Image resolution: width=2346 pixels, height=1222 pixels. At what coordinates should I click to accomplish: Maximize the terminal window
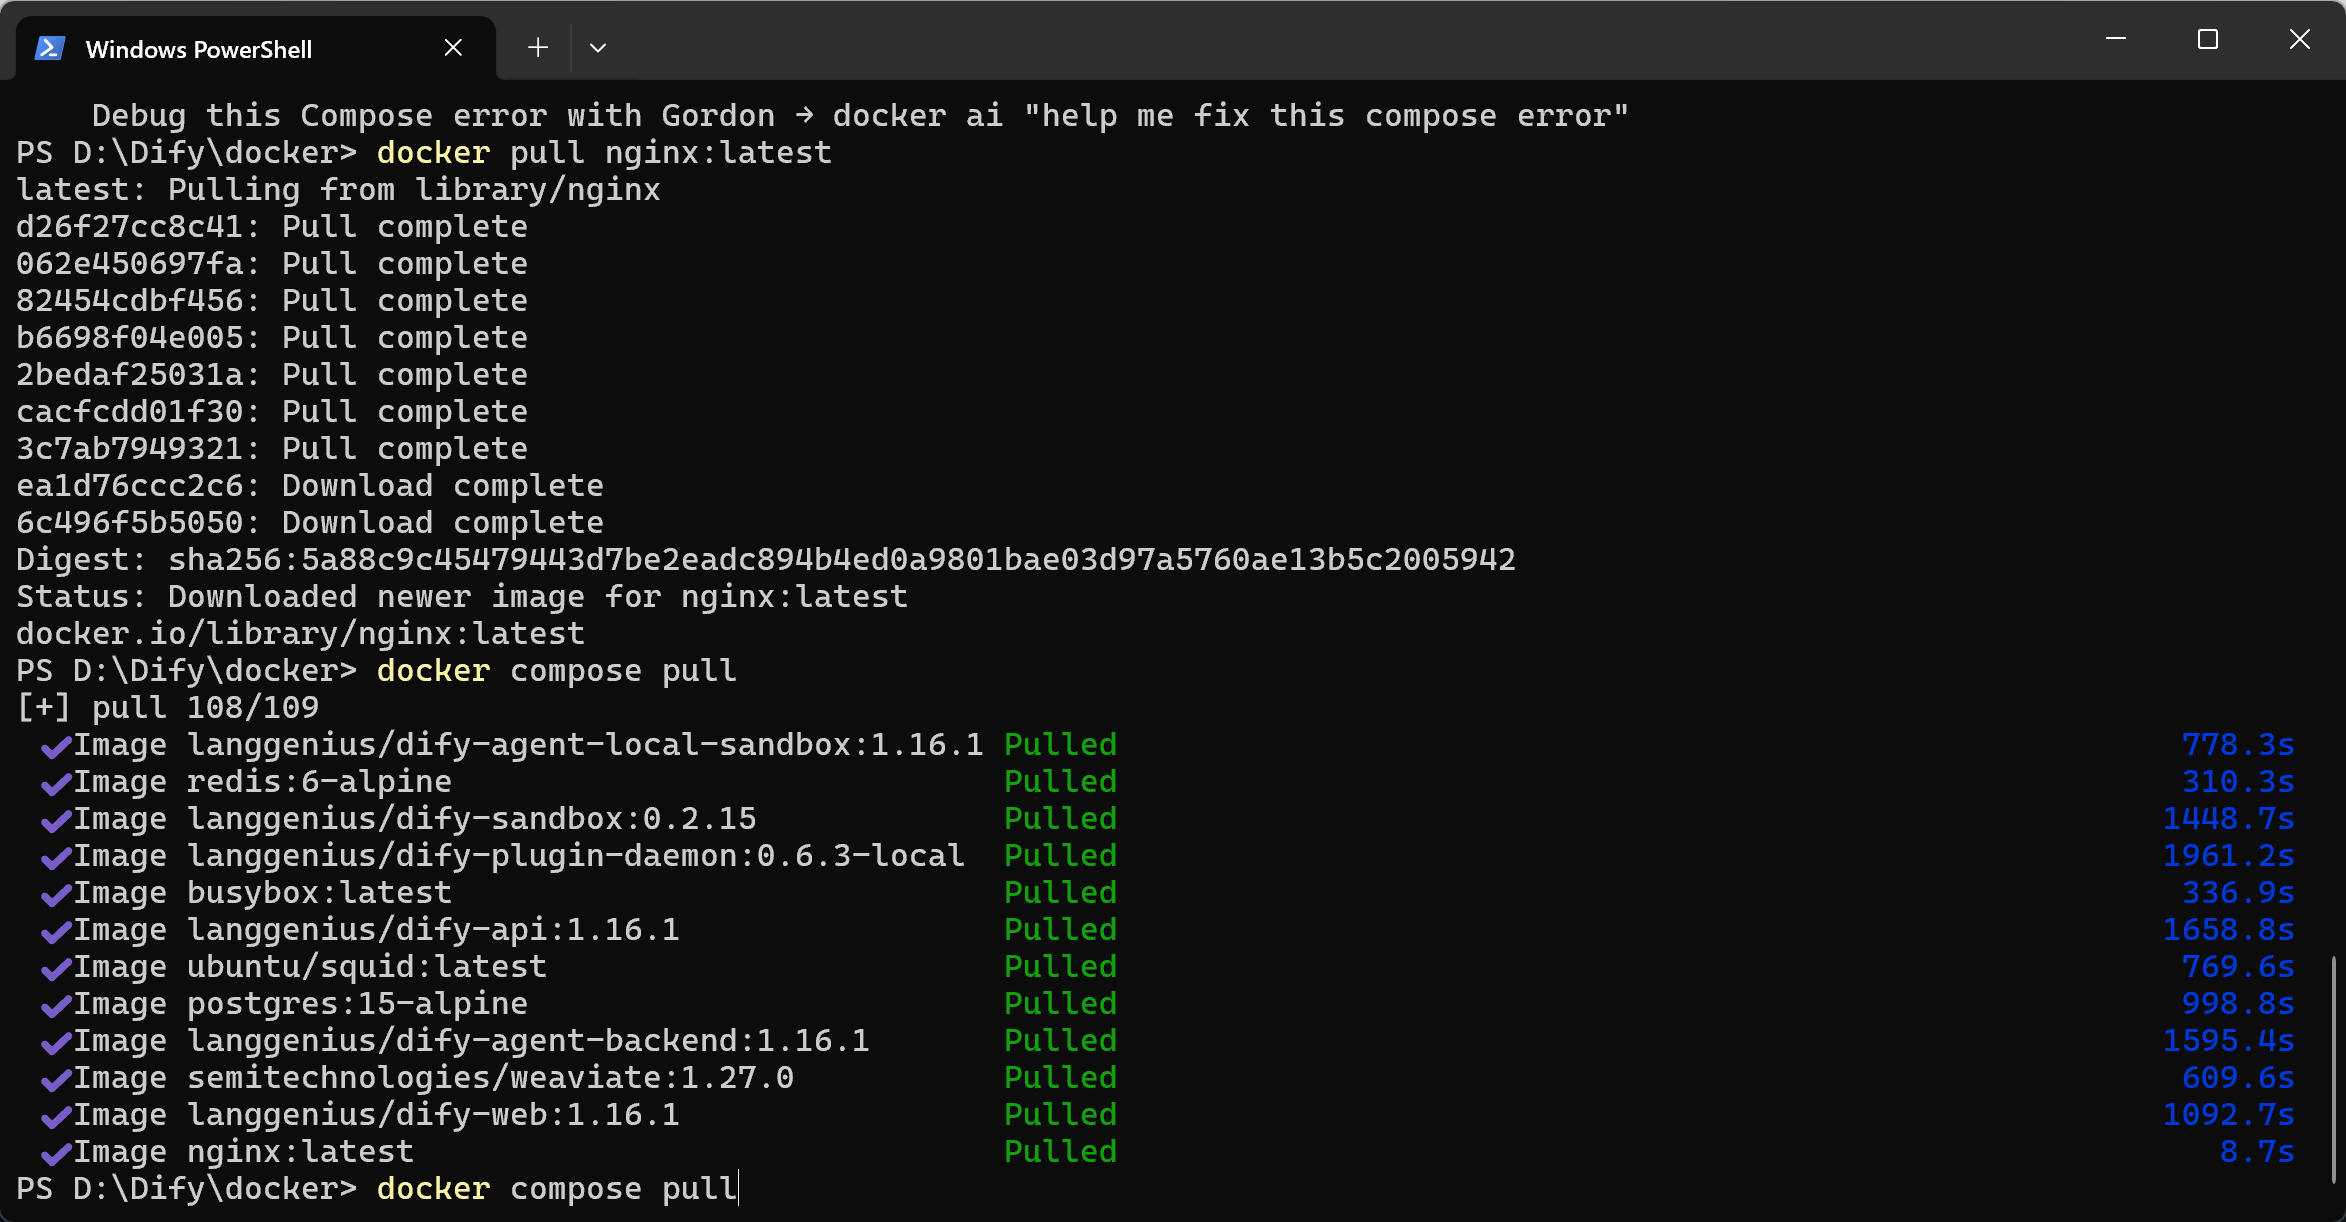[x=2208, y=39]
